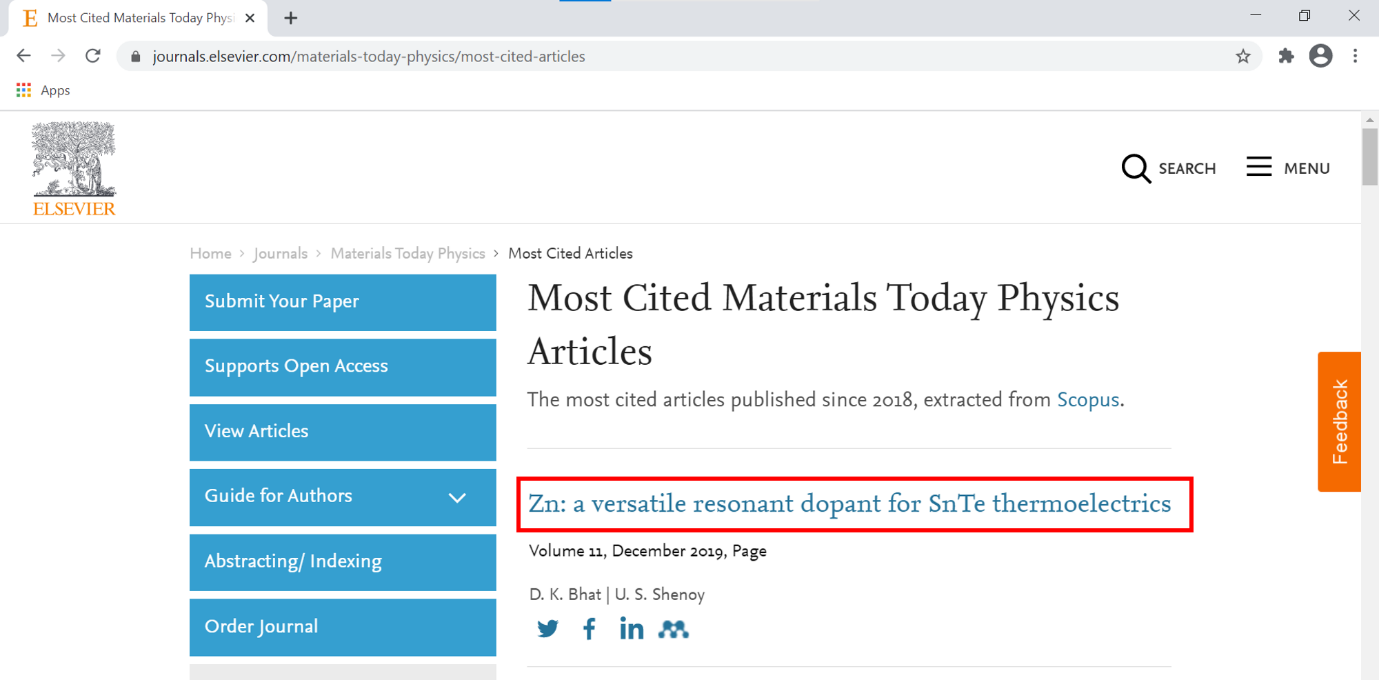This screenshot has height=680, width=1379.
Task: Follow the Scopus link
Action: 1088,400
